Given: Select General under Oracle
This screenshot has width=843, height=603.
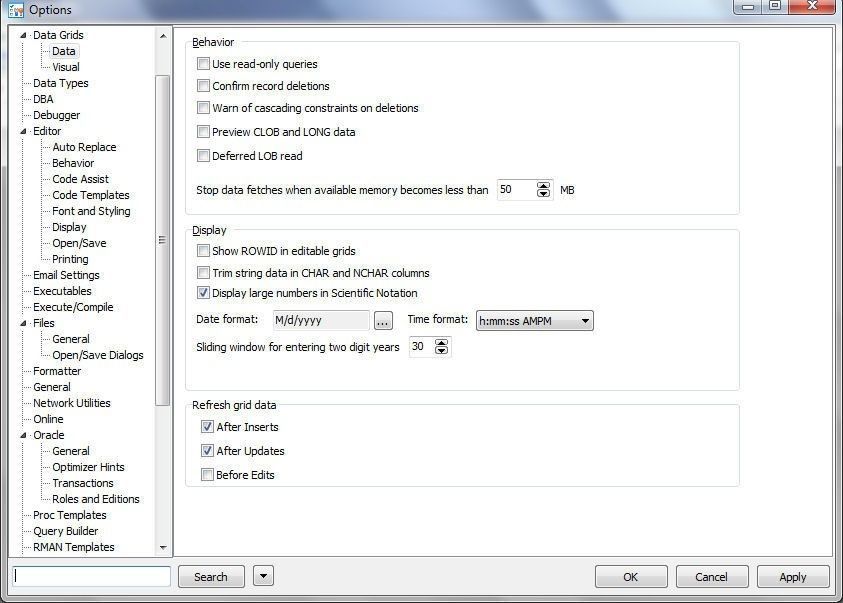Looking at the screenshot, I should pos(70,451).
